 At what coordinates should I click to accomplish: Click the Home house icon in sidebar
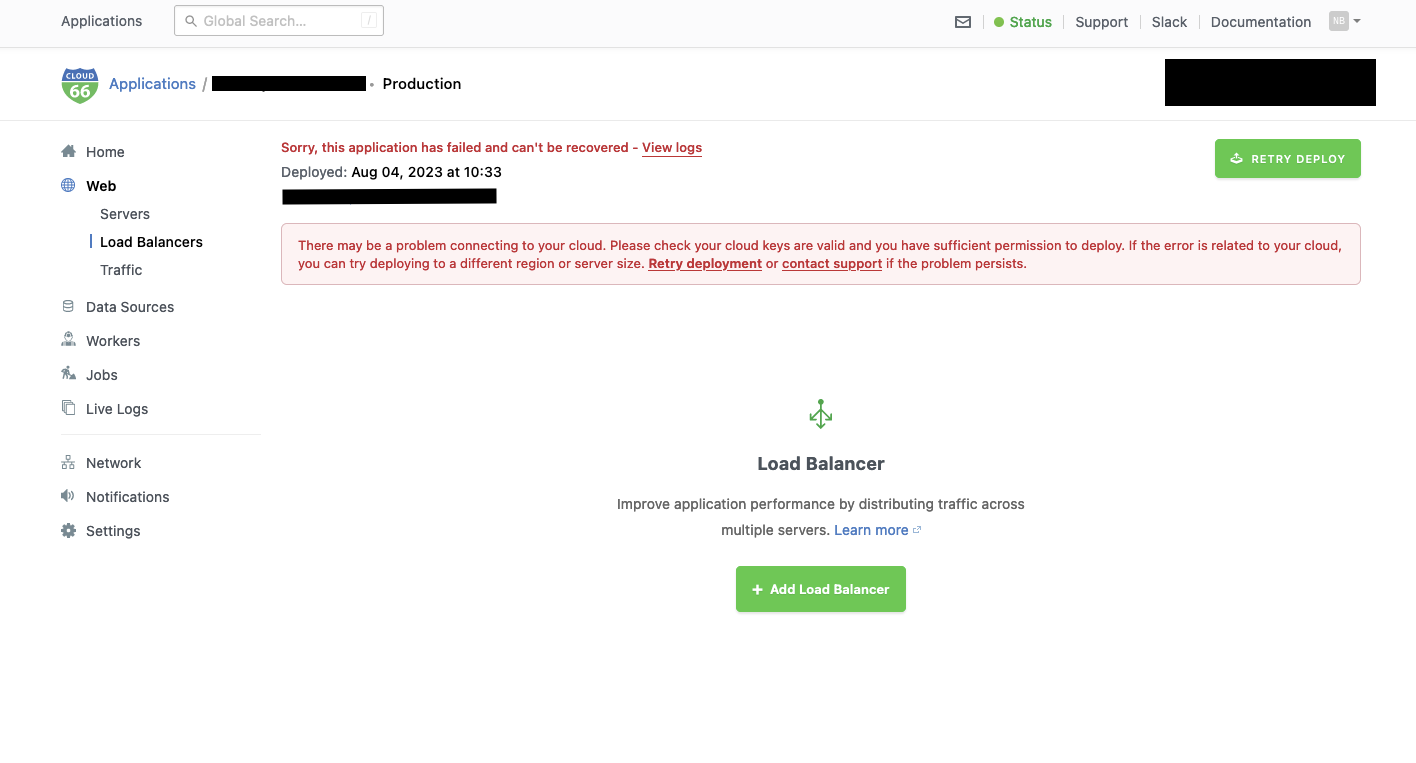(x=68, y=151)
